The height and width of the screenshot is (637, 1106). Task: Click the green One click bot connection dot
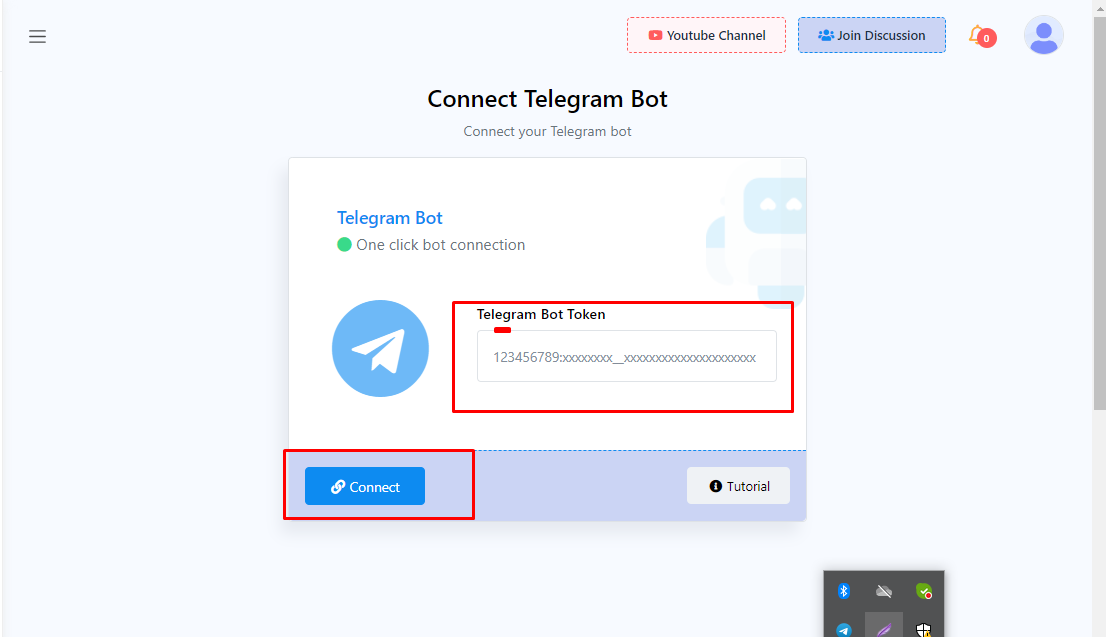344,245
